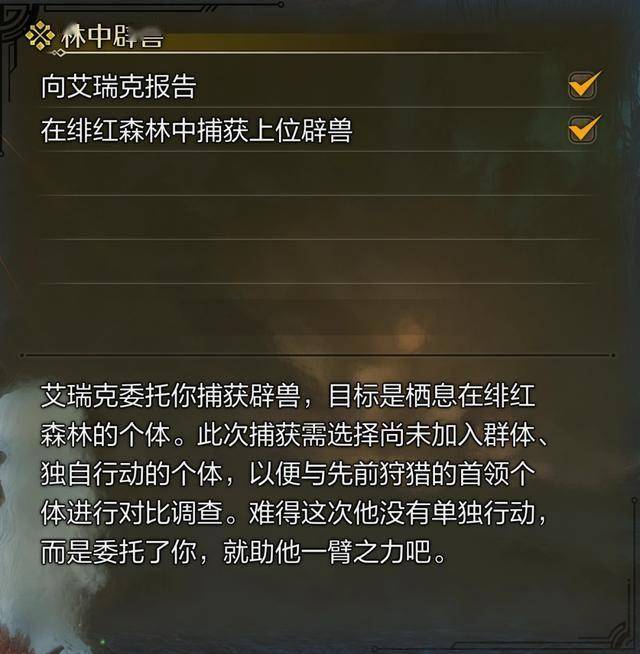
Task: Click the third empty objective row
Action: (317, 262)
